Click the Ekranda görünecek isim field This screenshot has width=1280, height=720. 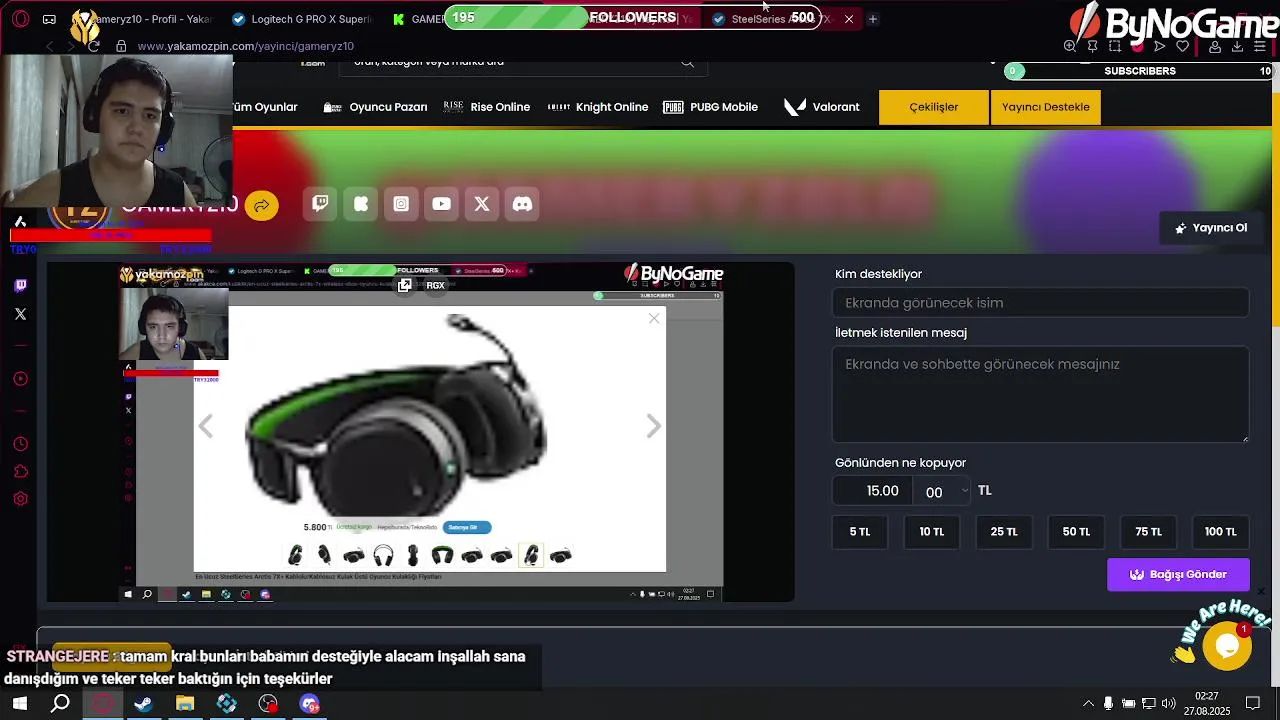click(1040, 303)
